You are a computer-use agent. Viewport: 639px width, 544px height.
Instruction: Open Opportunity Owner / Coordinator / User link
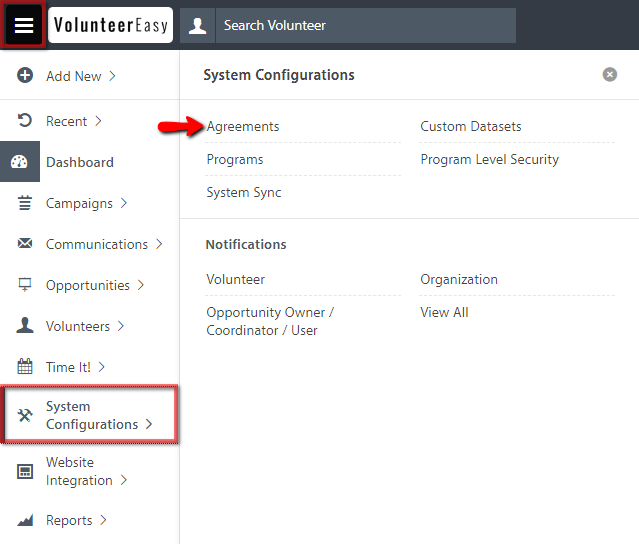click(x=270, y=321)
